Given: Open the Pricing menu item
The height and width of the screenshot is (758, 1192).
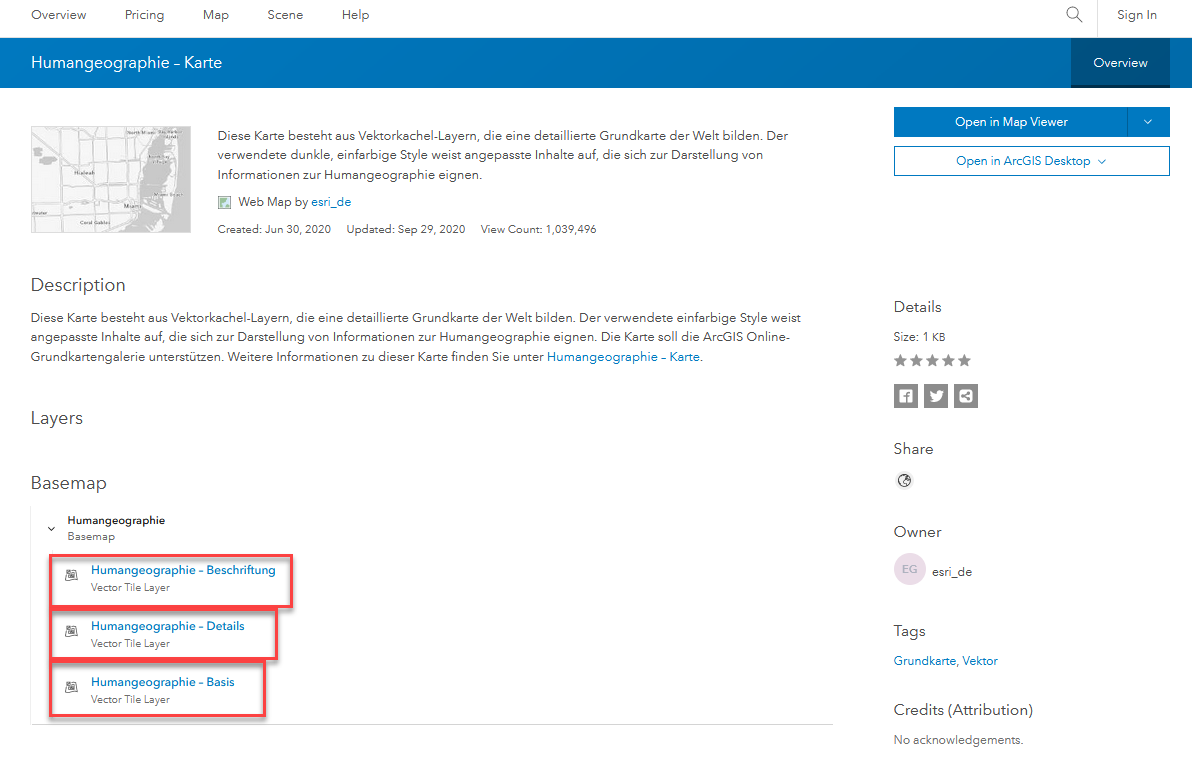Looking at the screenshot, I should (x=144, y=14).
